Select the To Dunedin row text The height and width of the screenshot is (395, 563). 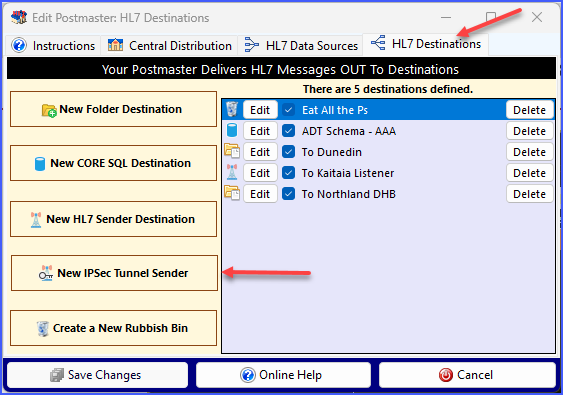(x=331, y=152)
